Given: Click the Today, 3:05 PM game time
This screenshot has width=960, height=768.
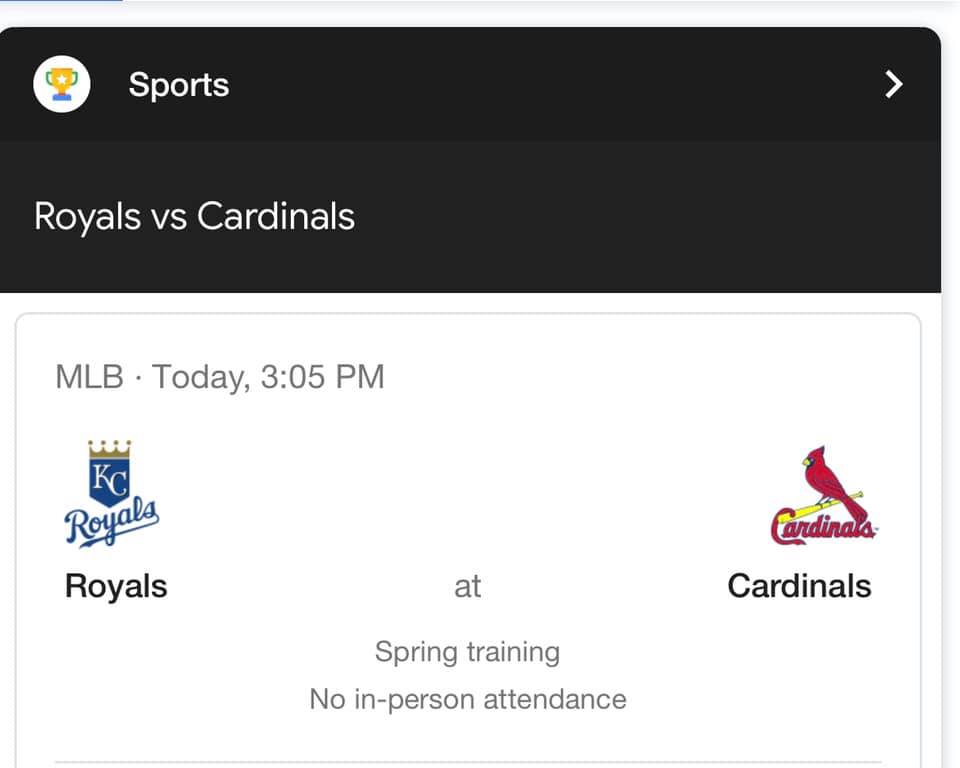Looking at the screenshot, I should pos(268,377).
